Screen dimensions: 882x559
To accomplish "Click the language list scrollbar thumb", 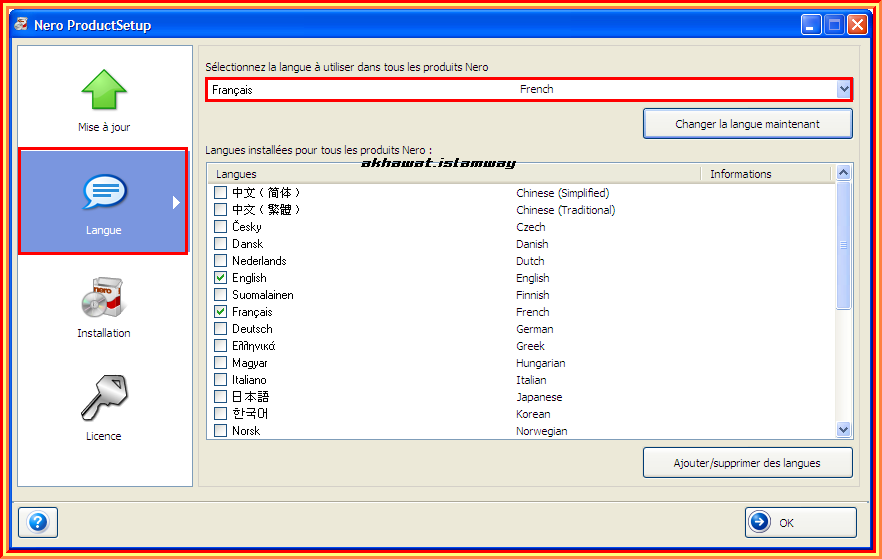I will click(843, 245).
